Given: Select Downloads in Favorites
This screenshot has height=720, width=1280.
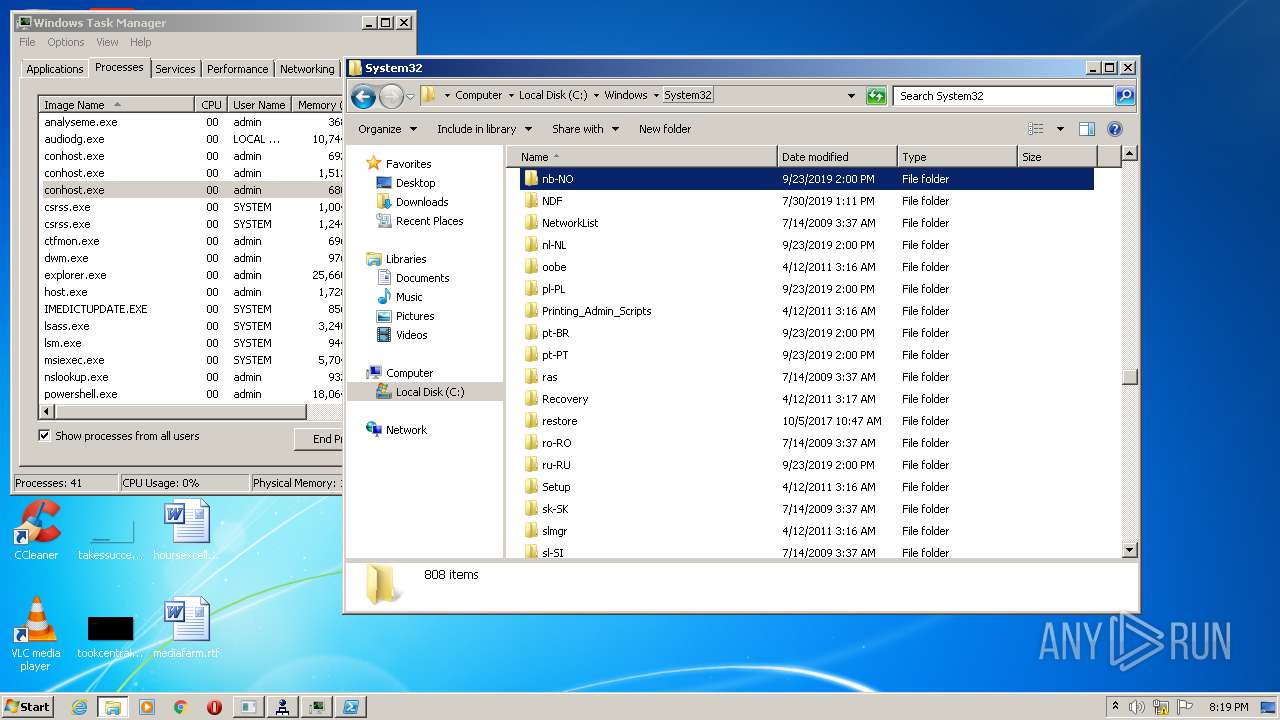Looking at the screenshot, I should (x=421, y=202).
